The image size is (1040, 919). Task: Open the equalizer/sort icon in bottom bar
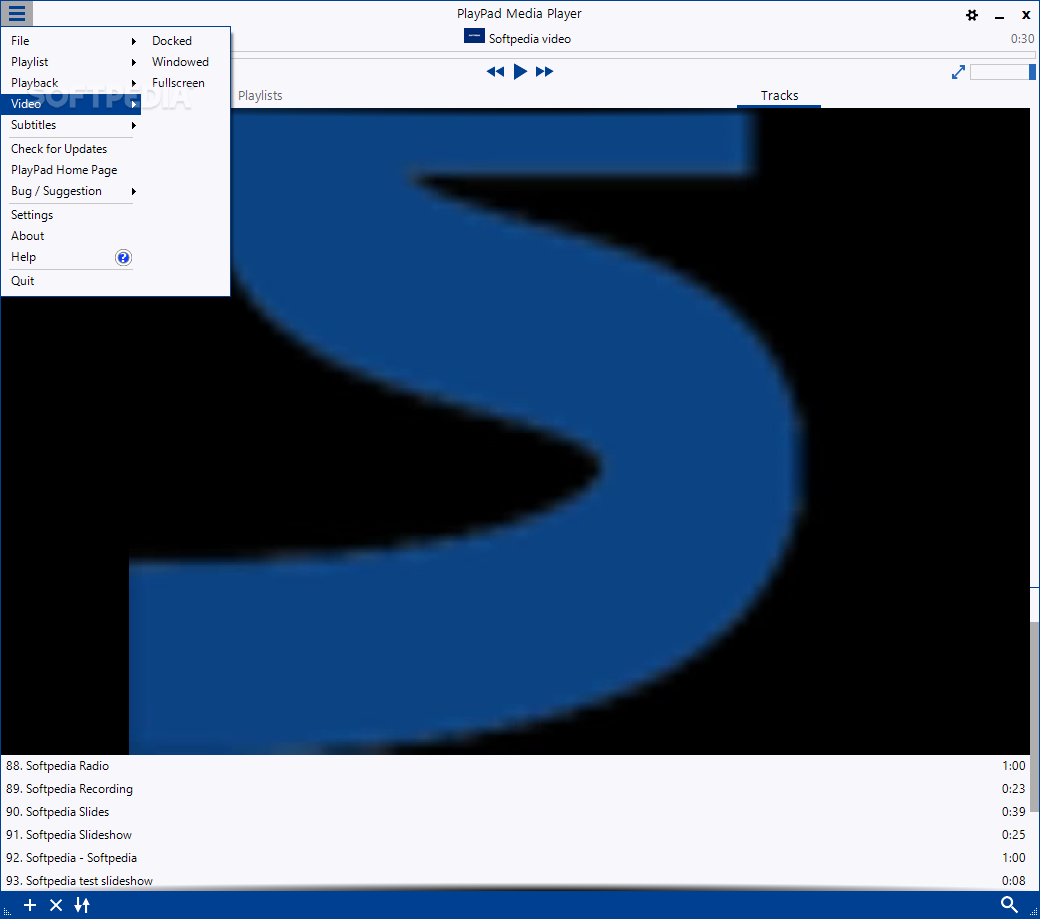point(82,905)
